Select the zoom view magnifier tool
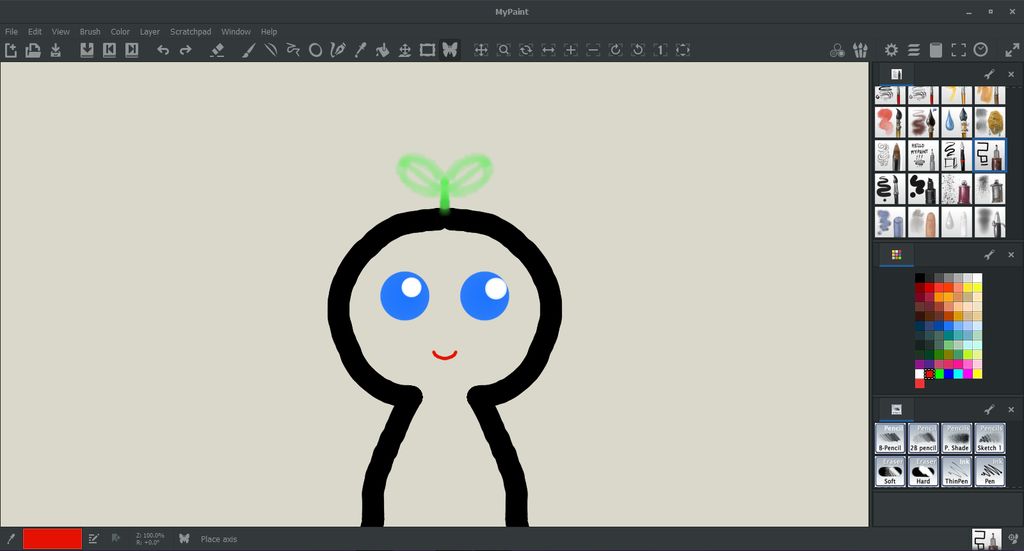1024x551 pixels. [x=504, y=50]
